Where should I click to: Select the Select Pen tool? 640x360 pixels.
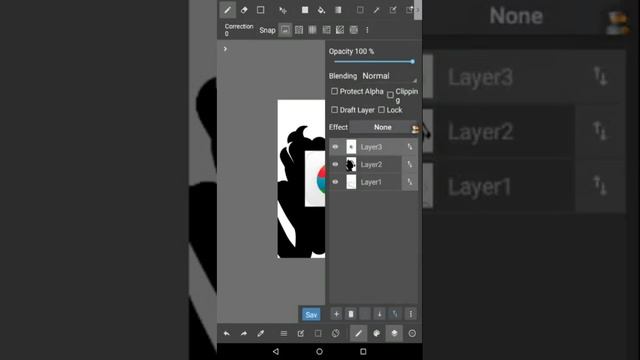tap(393, 10)
